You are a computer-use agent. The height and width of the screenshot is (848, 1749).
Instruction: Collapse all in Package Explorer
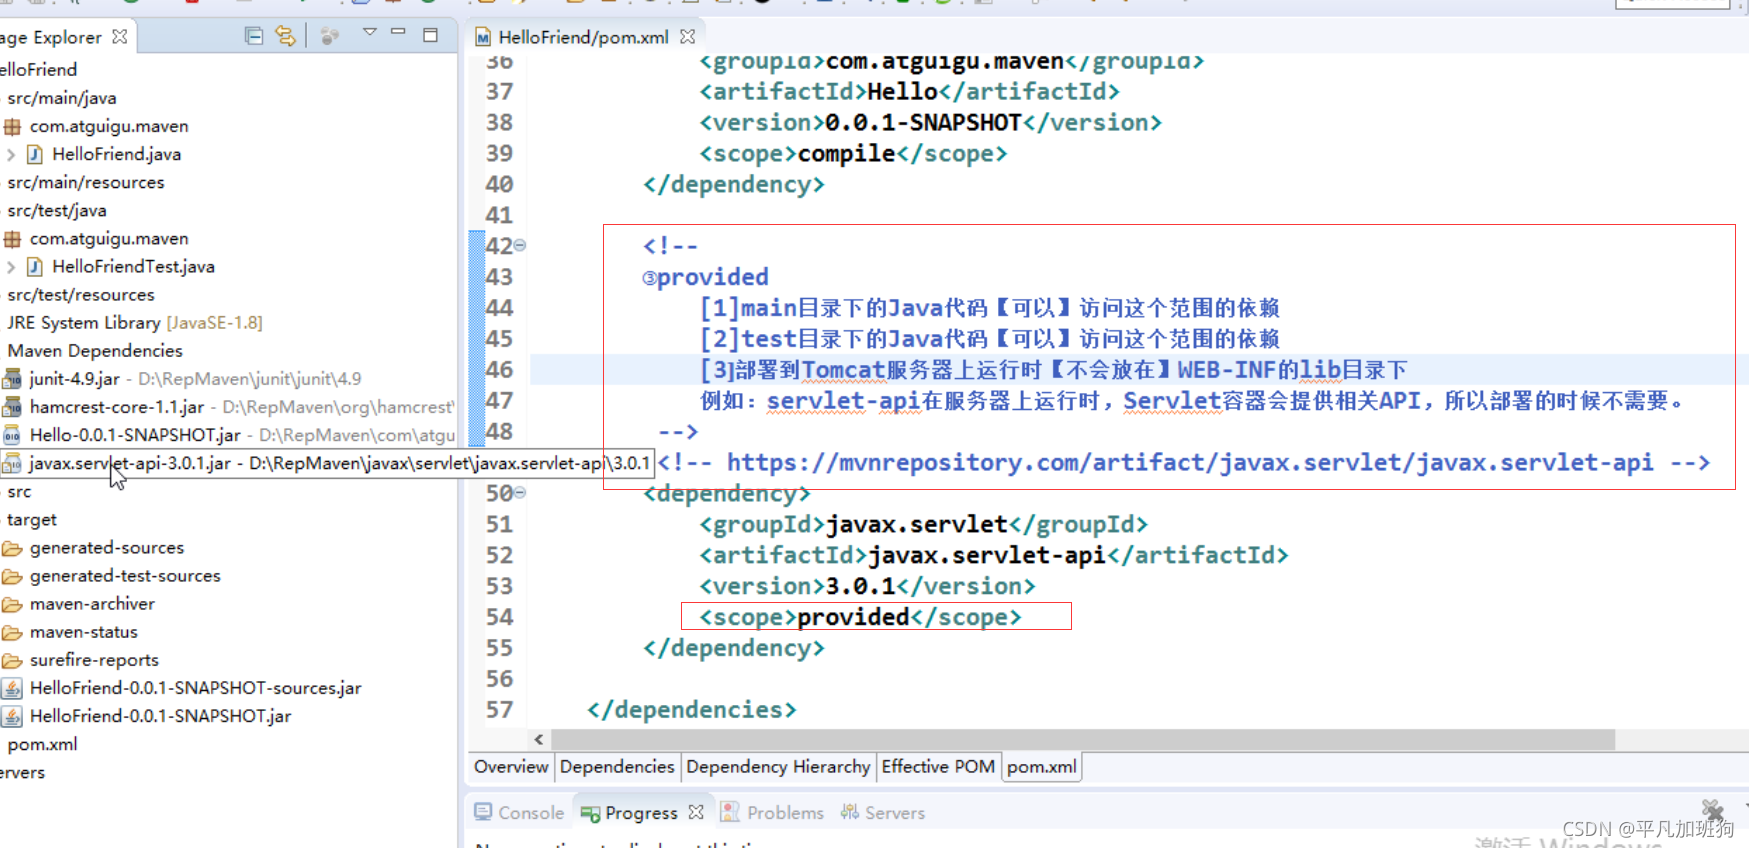[254, 36]
